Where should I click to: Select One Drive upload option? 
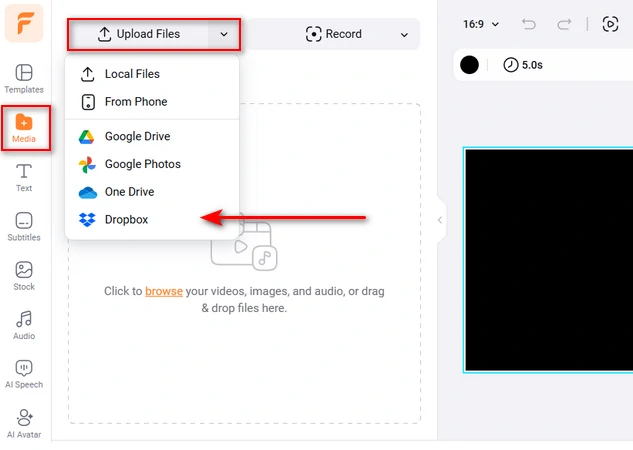coord(152,192)
